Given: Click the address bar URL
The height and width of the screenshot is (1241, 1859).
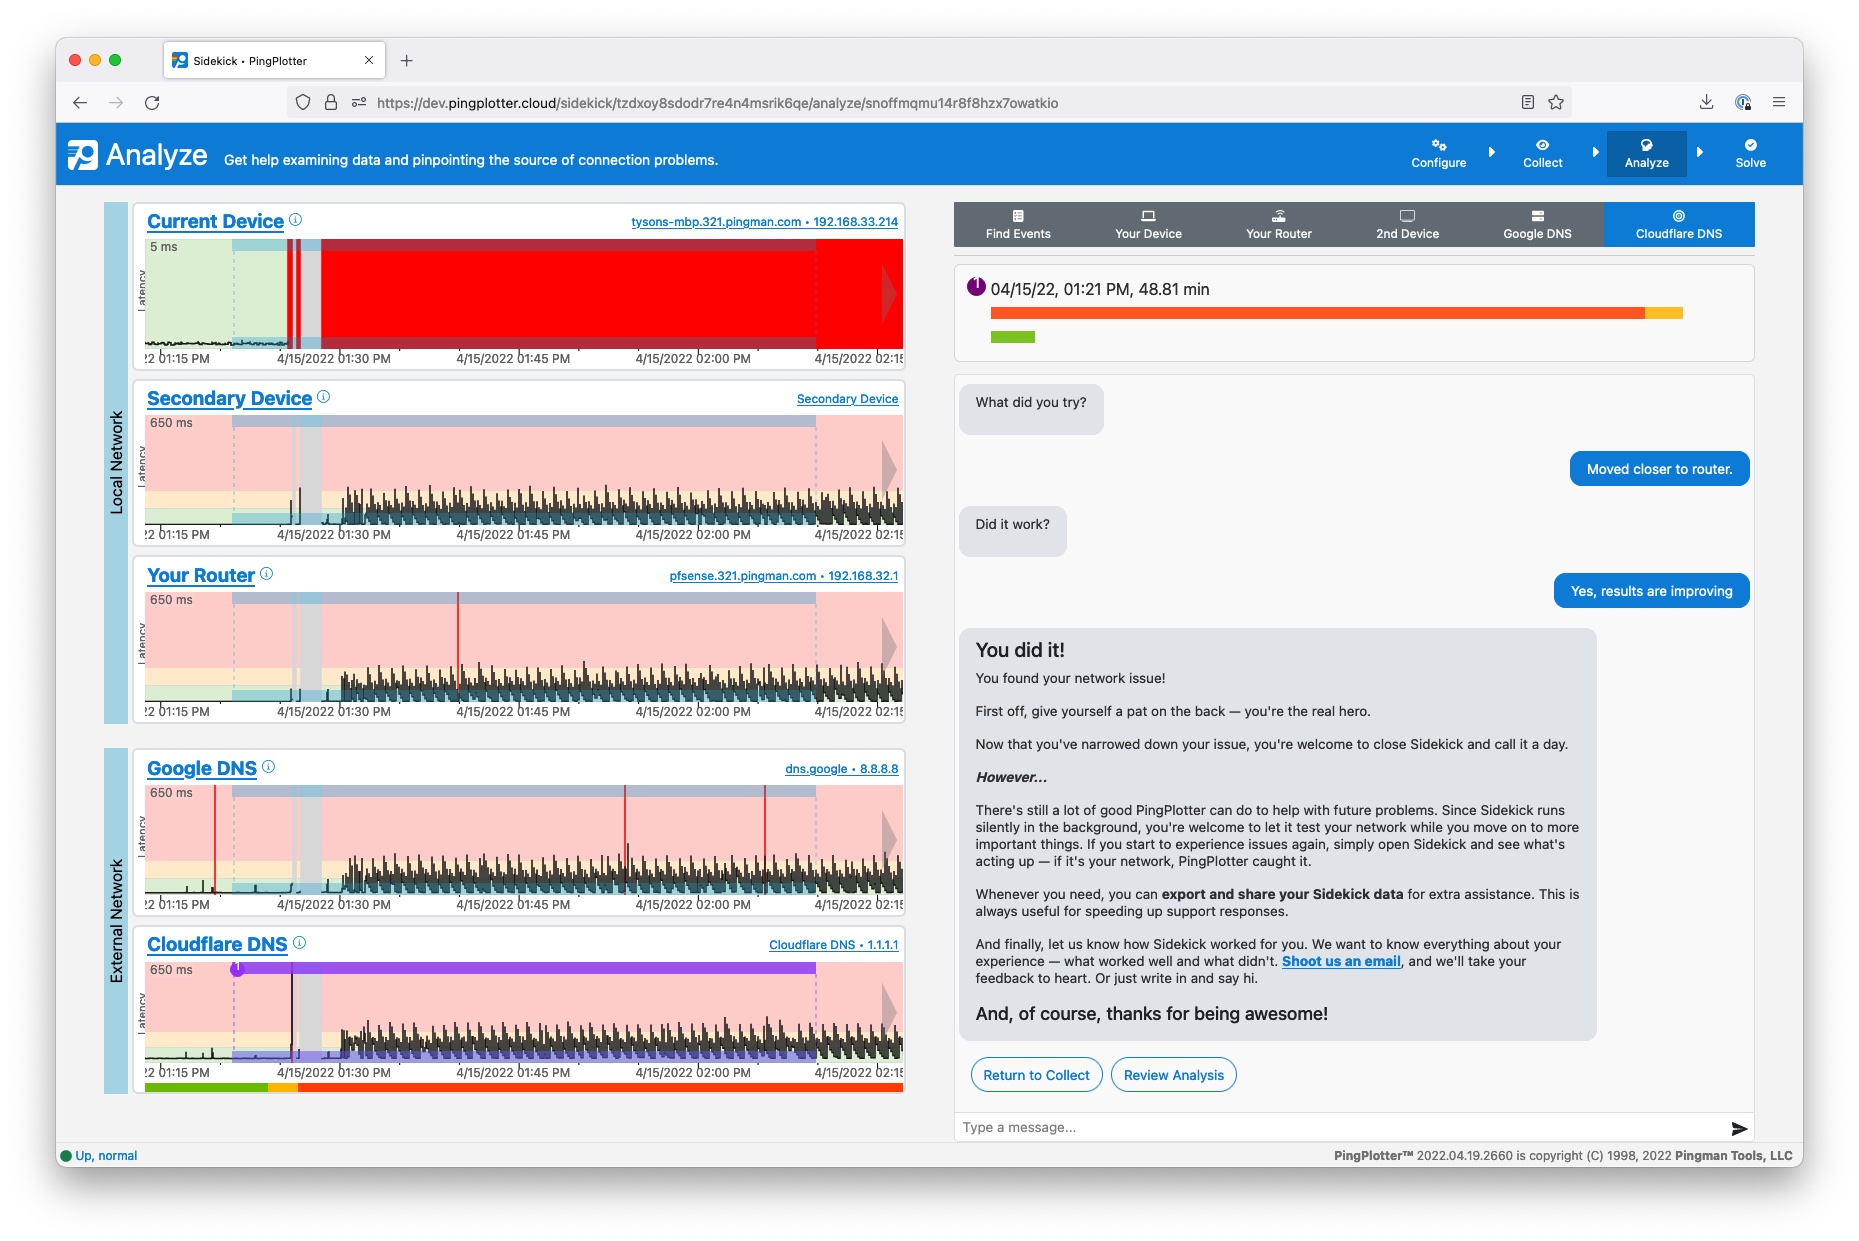Looking at the screenshot, I should pos(717,102).
